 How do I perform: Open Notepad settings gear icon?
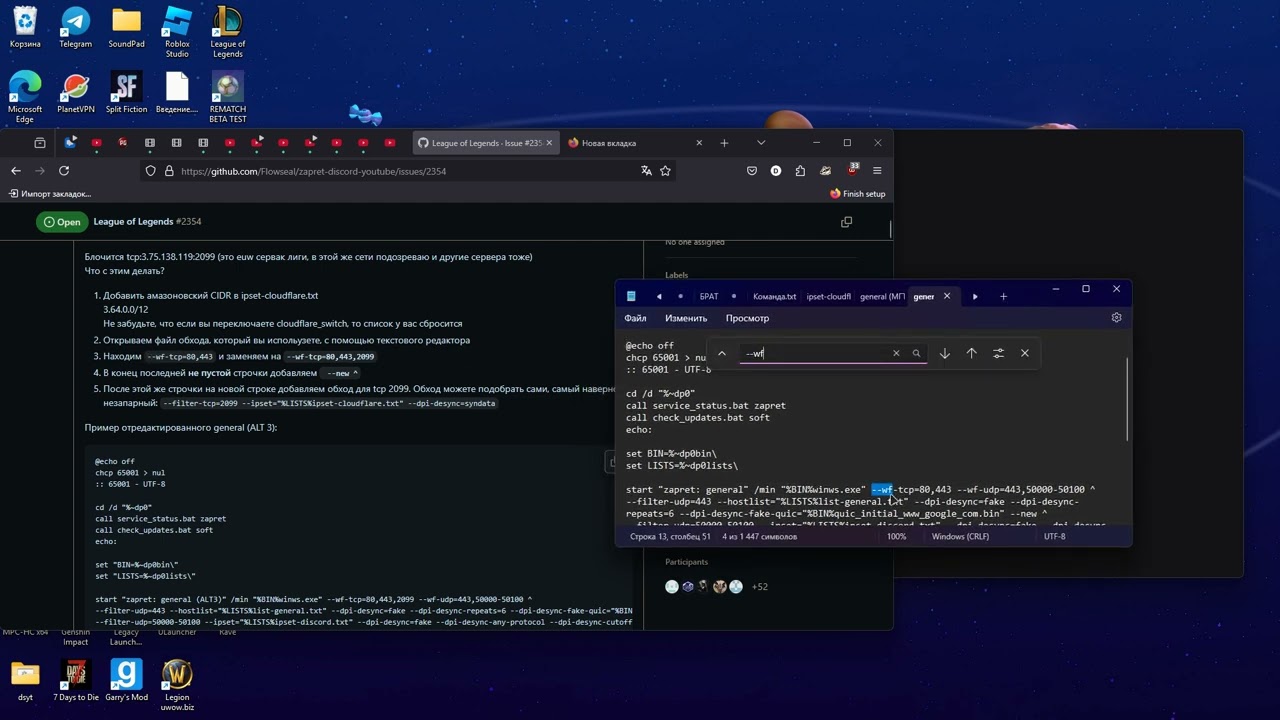click(1116, 318)
